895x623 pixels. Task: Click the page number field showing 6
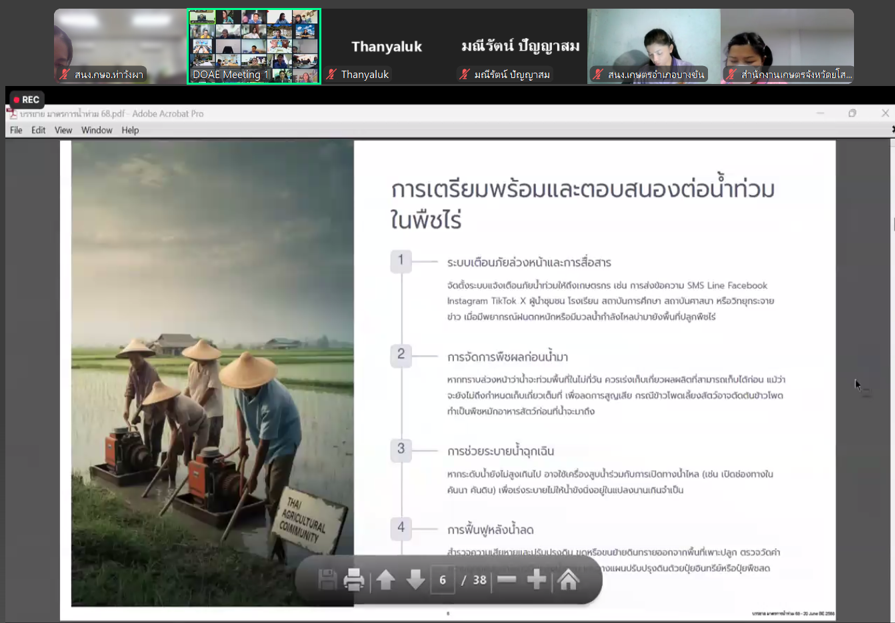pos(442,580)
